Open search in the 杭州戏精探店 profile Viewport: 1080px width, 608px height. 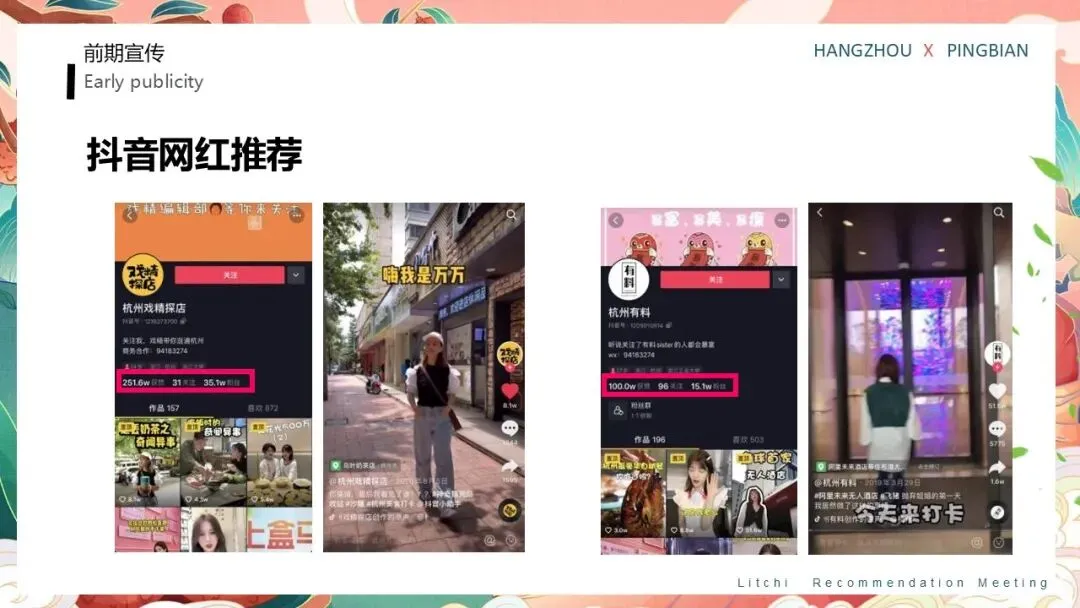pyautogui.click(x=510, y=212)
